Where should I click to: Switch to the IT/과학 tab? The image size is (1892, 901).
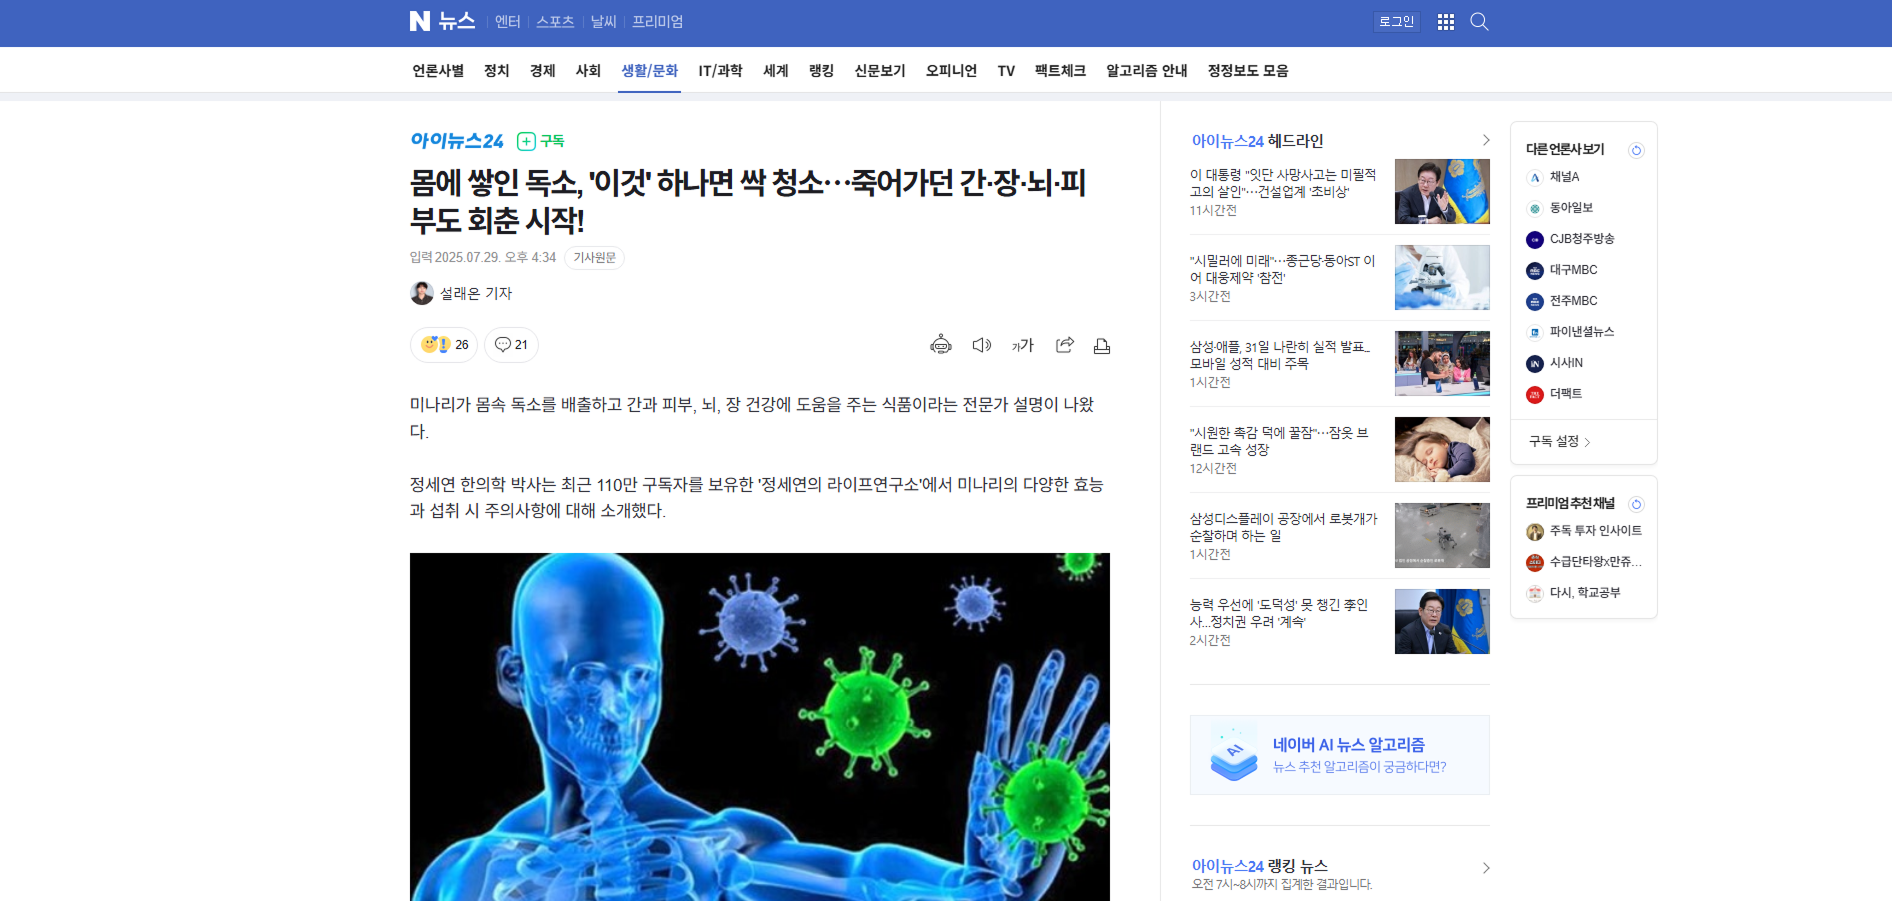(x=720, y=71)
